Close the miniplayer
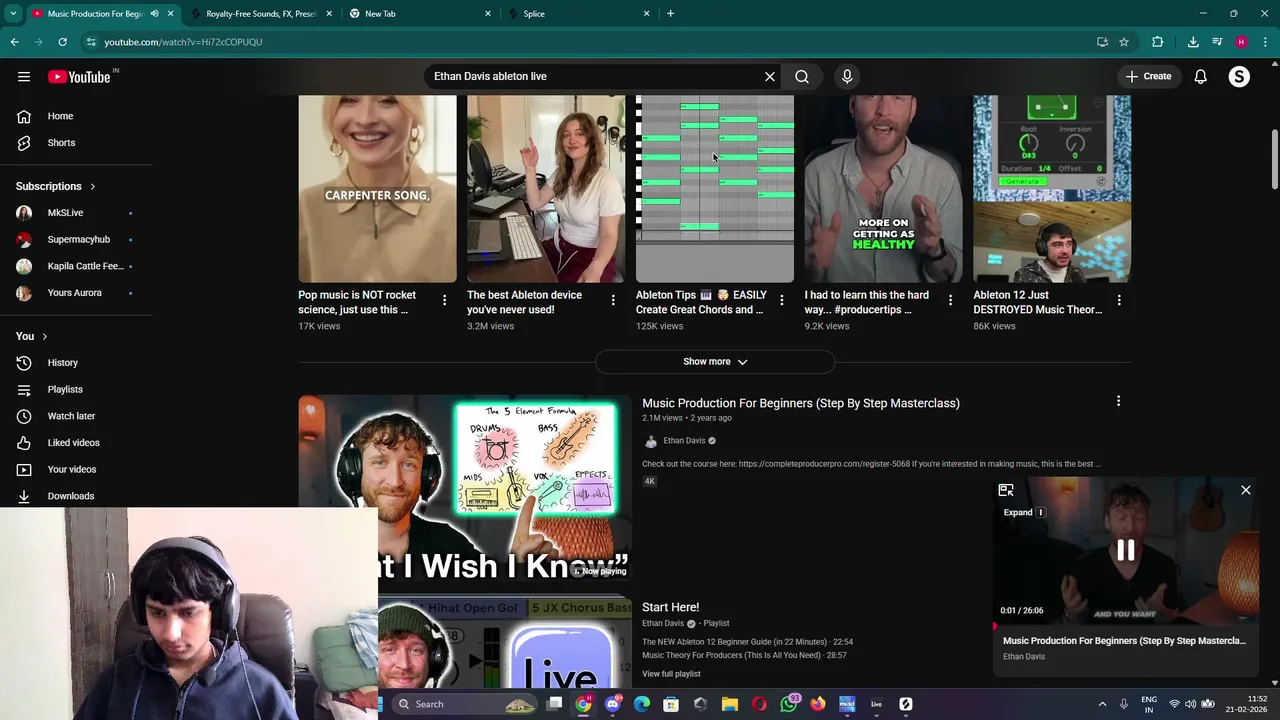This screenshot has height=720, width=1280. click(1246, 490)
